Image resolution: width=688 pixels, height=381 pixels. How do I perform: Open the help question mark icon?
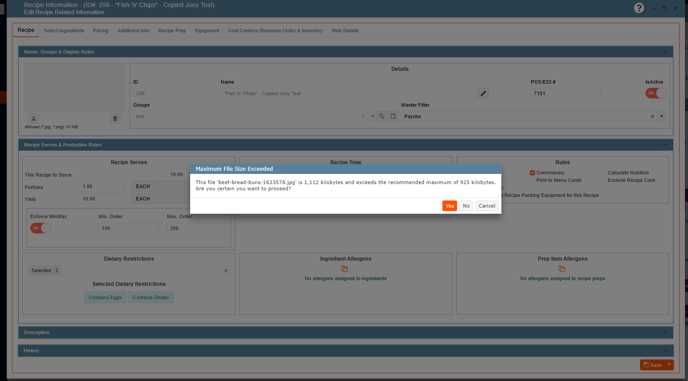point(639,8)
